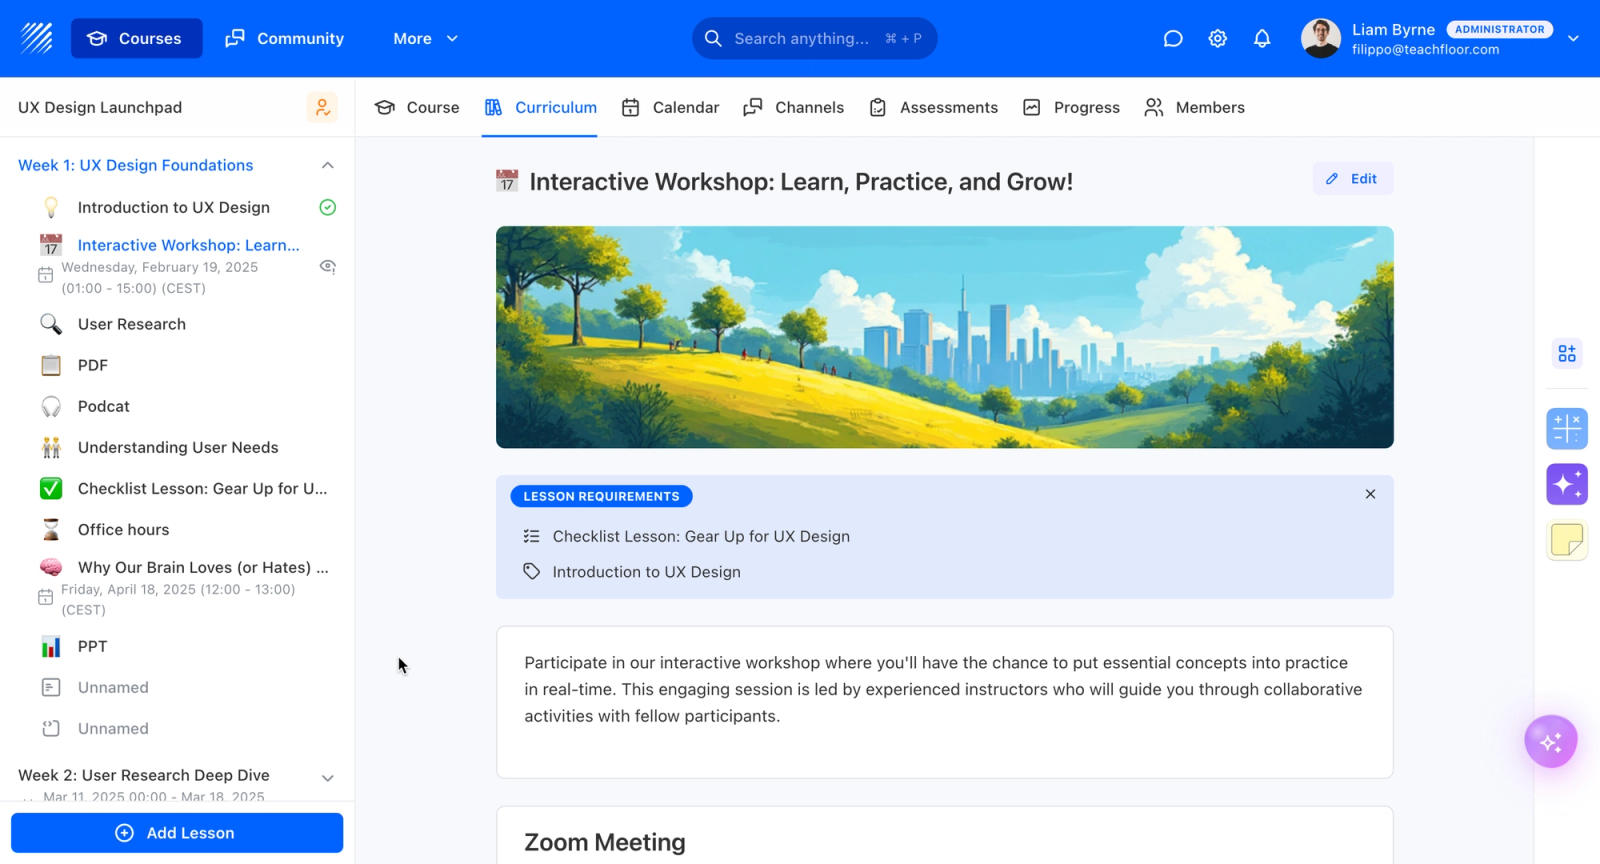Open the PPT lesson
1600x864 pixels.
tap(93, 646)
